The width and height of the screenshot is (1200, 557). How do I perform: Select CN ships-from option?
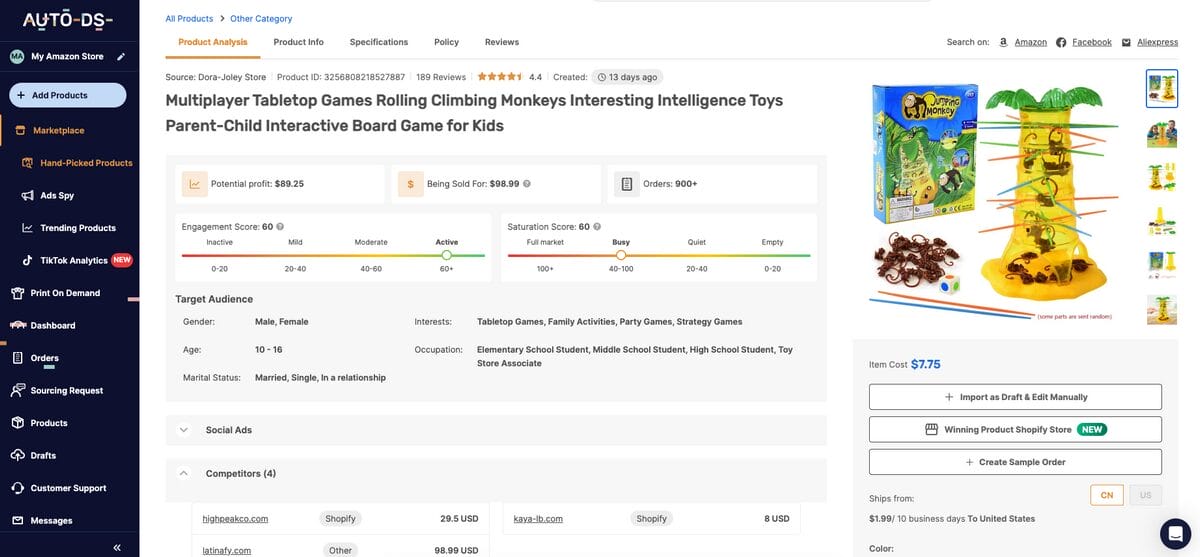(1107, 495)
